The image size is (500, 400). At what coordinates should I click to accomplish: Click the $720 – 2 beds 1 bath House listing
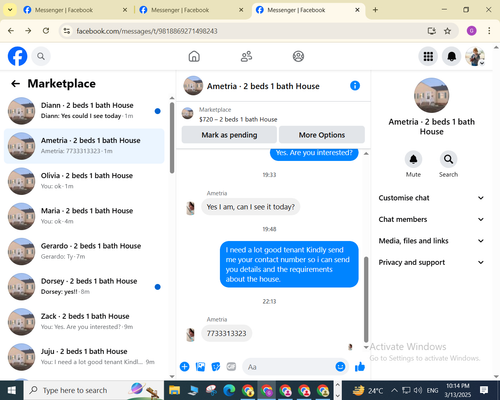(x=238, y=119)
